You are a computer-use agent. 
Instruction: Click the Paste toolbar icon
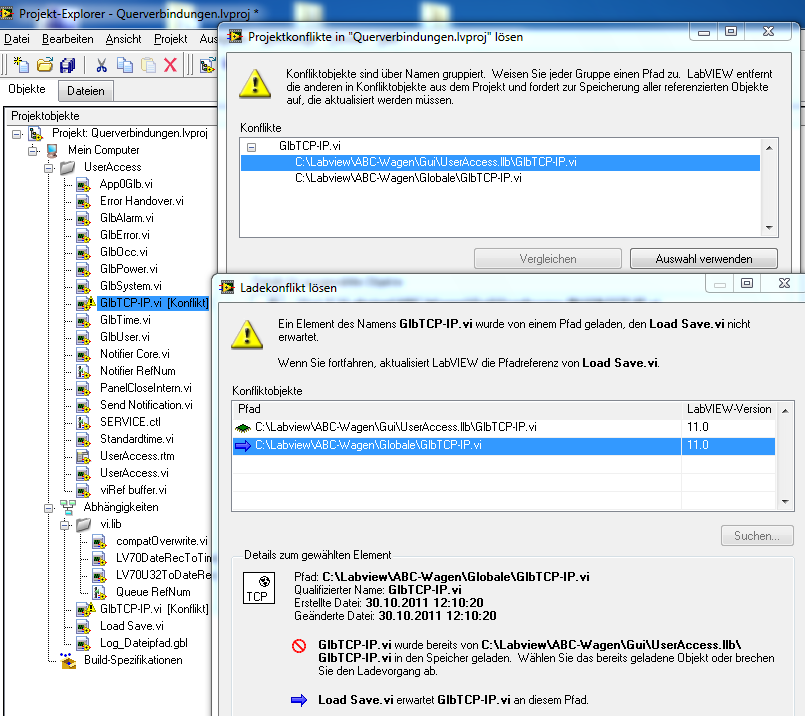148,65
